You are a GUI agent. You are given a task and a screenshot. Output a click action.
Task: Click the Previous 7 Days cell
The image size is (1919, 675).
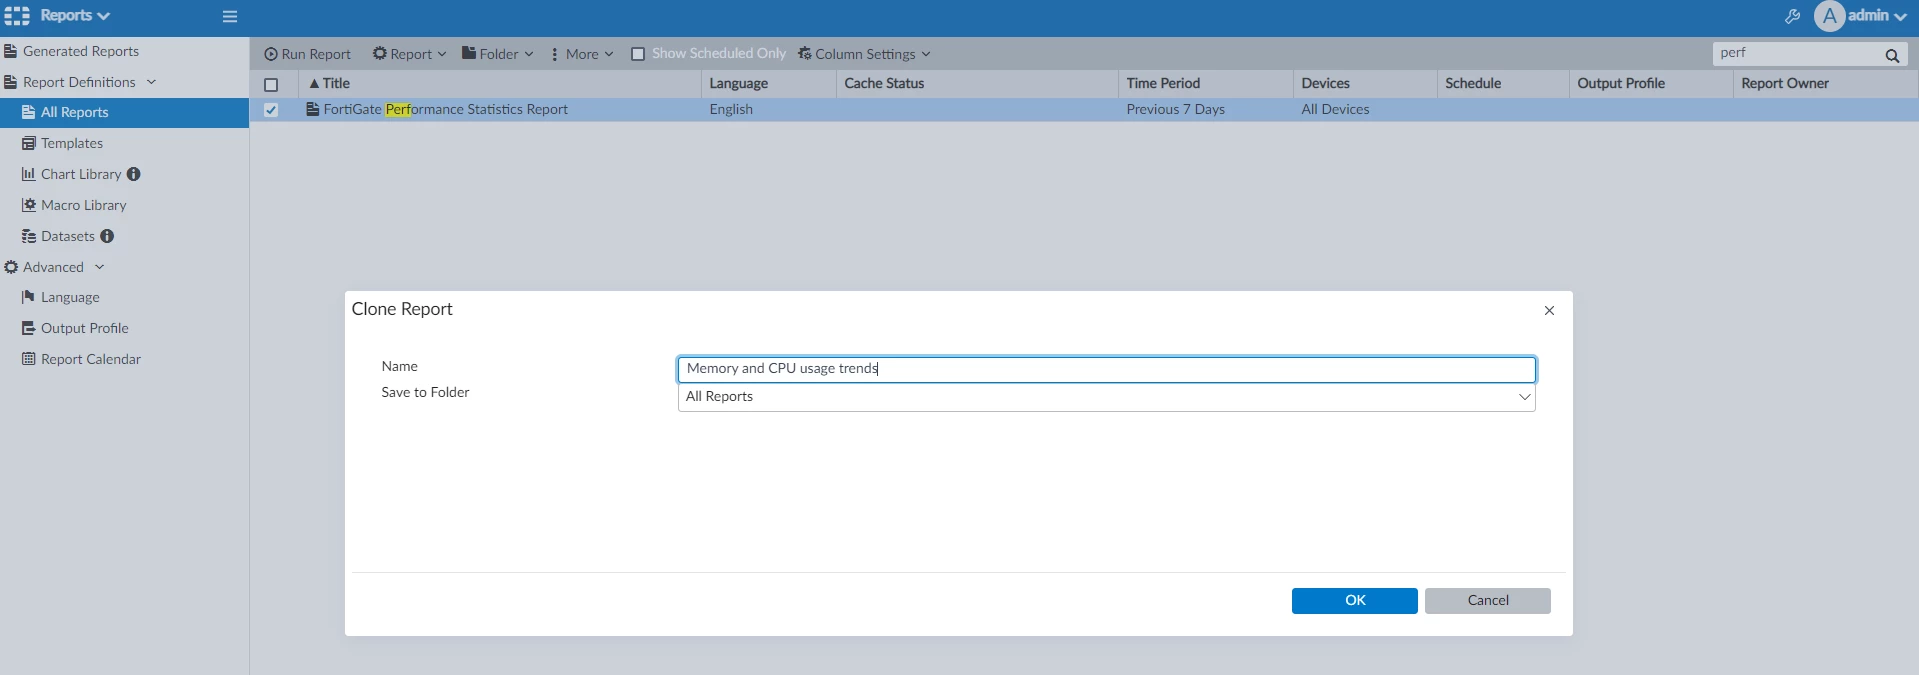click(1175, 109)
